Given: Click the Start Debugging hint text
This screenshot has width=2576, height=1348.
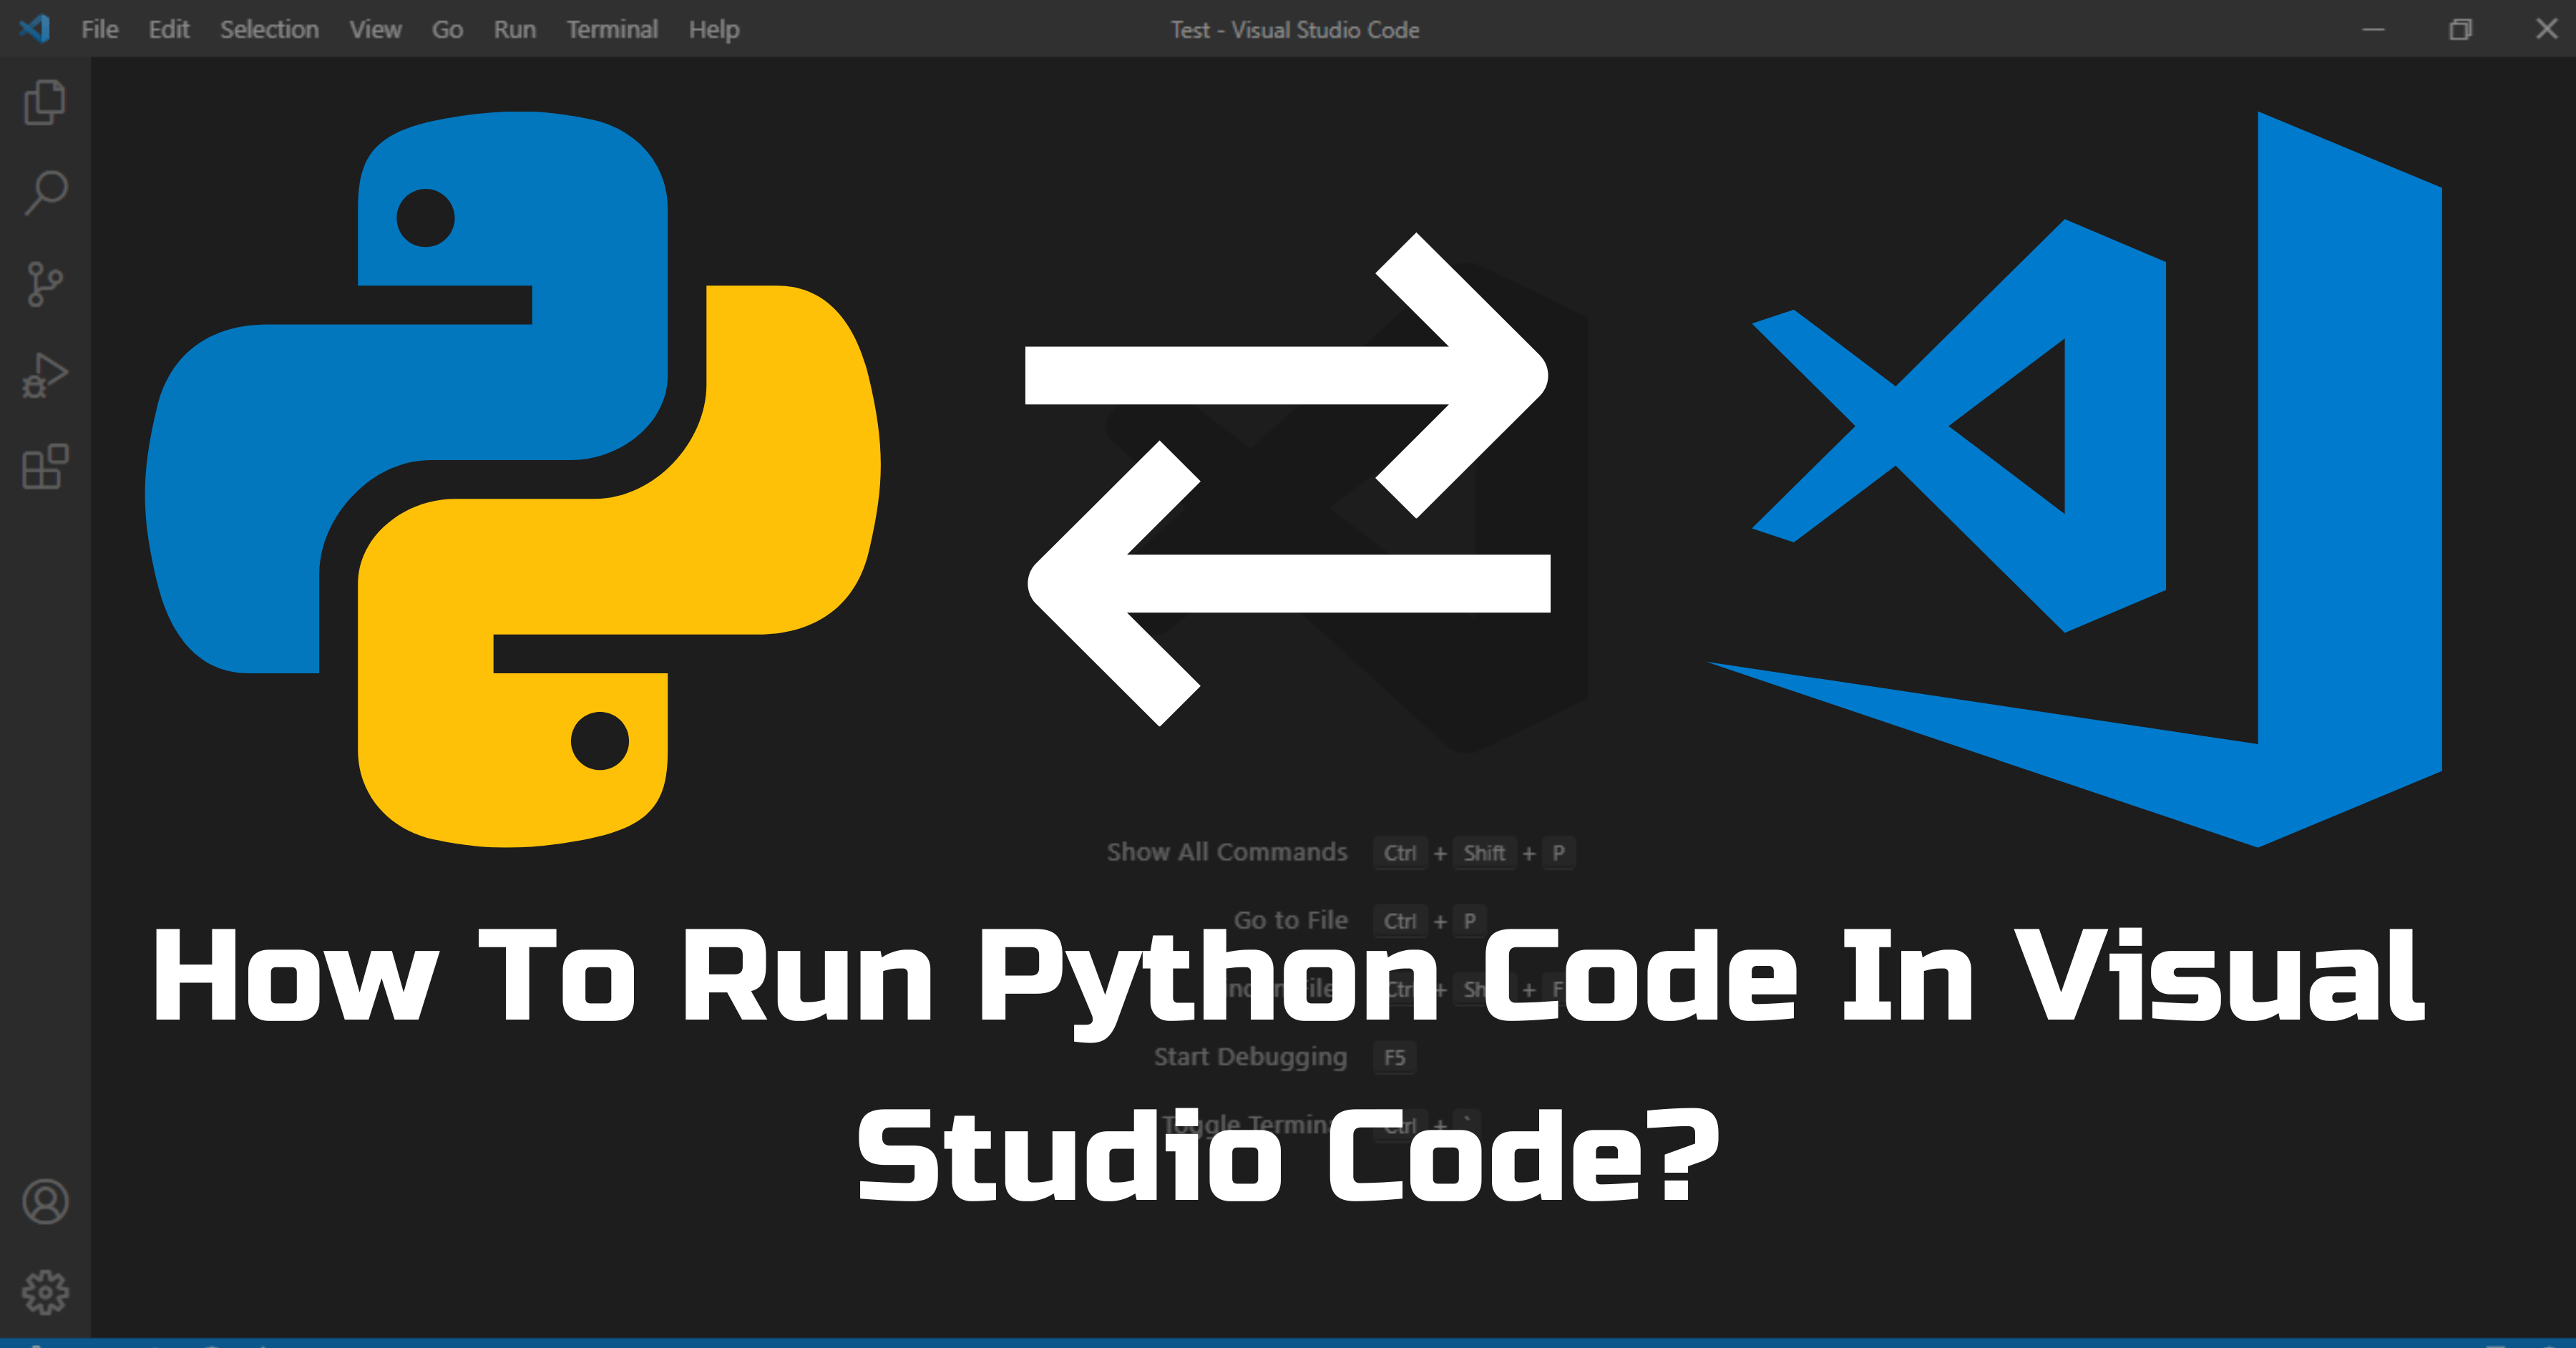Looking at the screenshot, I should click(1249, 1057).
